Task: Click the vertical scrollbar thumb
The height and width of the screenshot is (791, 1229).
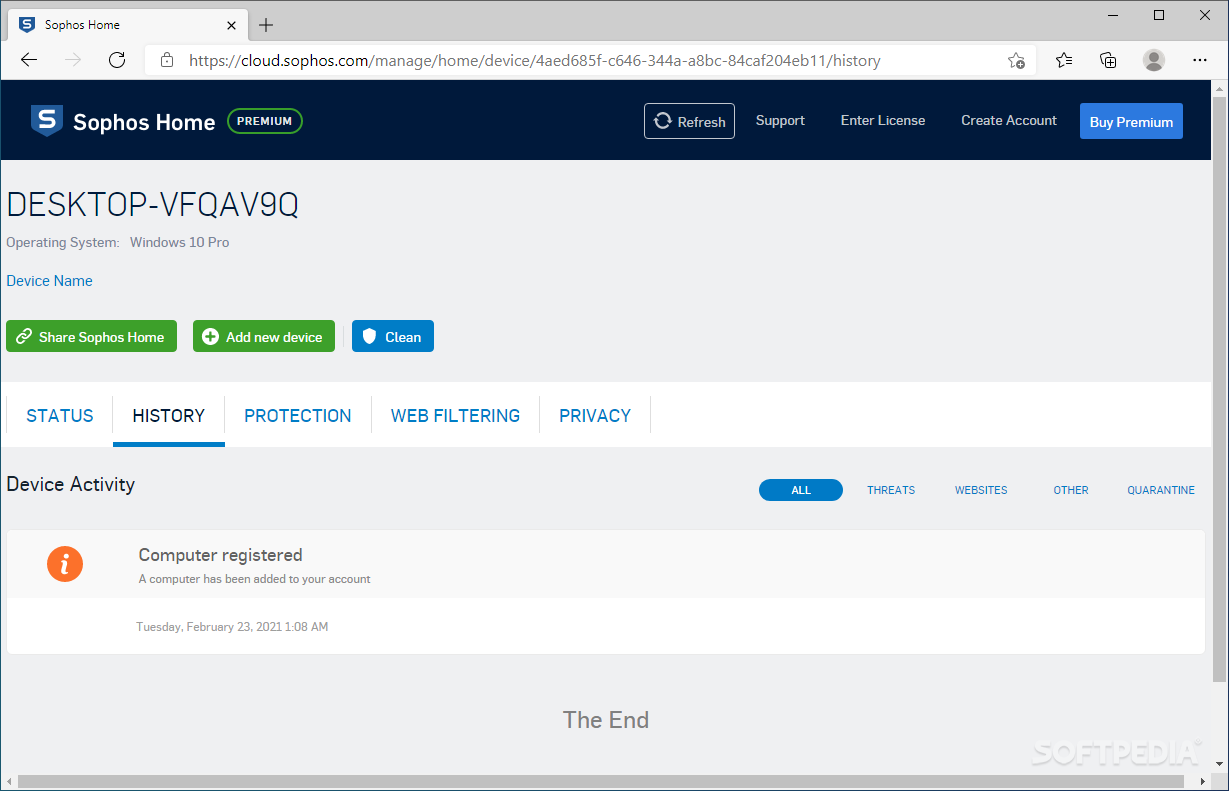Action: click(1219, 390)
